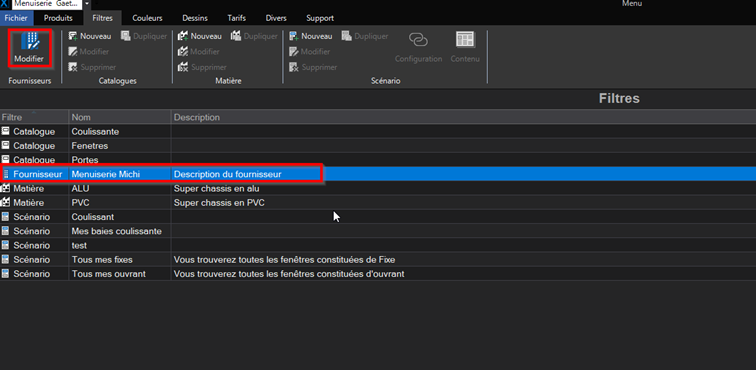
Task: Click the scénario icon beside test
Action: tap(6, 245)
